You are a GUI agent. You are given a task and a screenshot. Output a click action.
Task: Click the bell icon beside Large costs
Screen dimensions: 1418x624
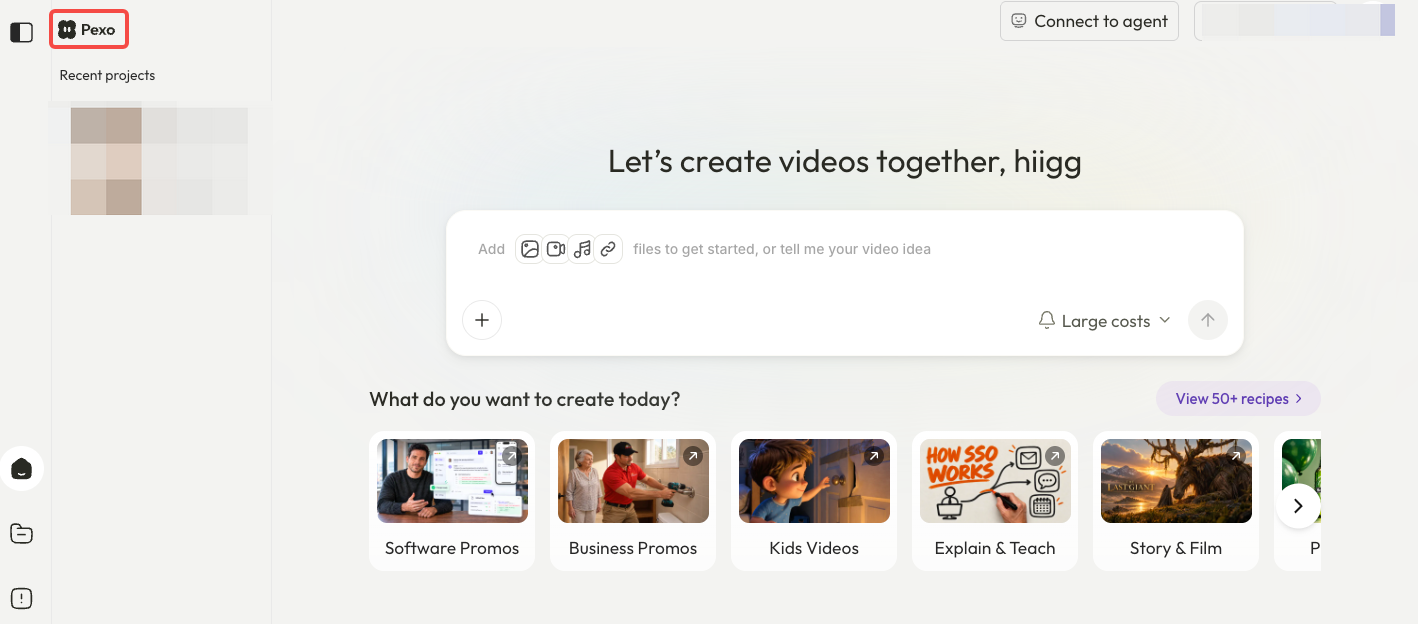[1047, 320]
